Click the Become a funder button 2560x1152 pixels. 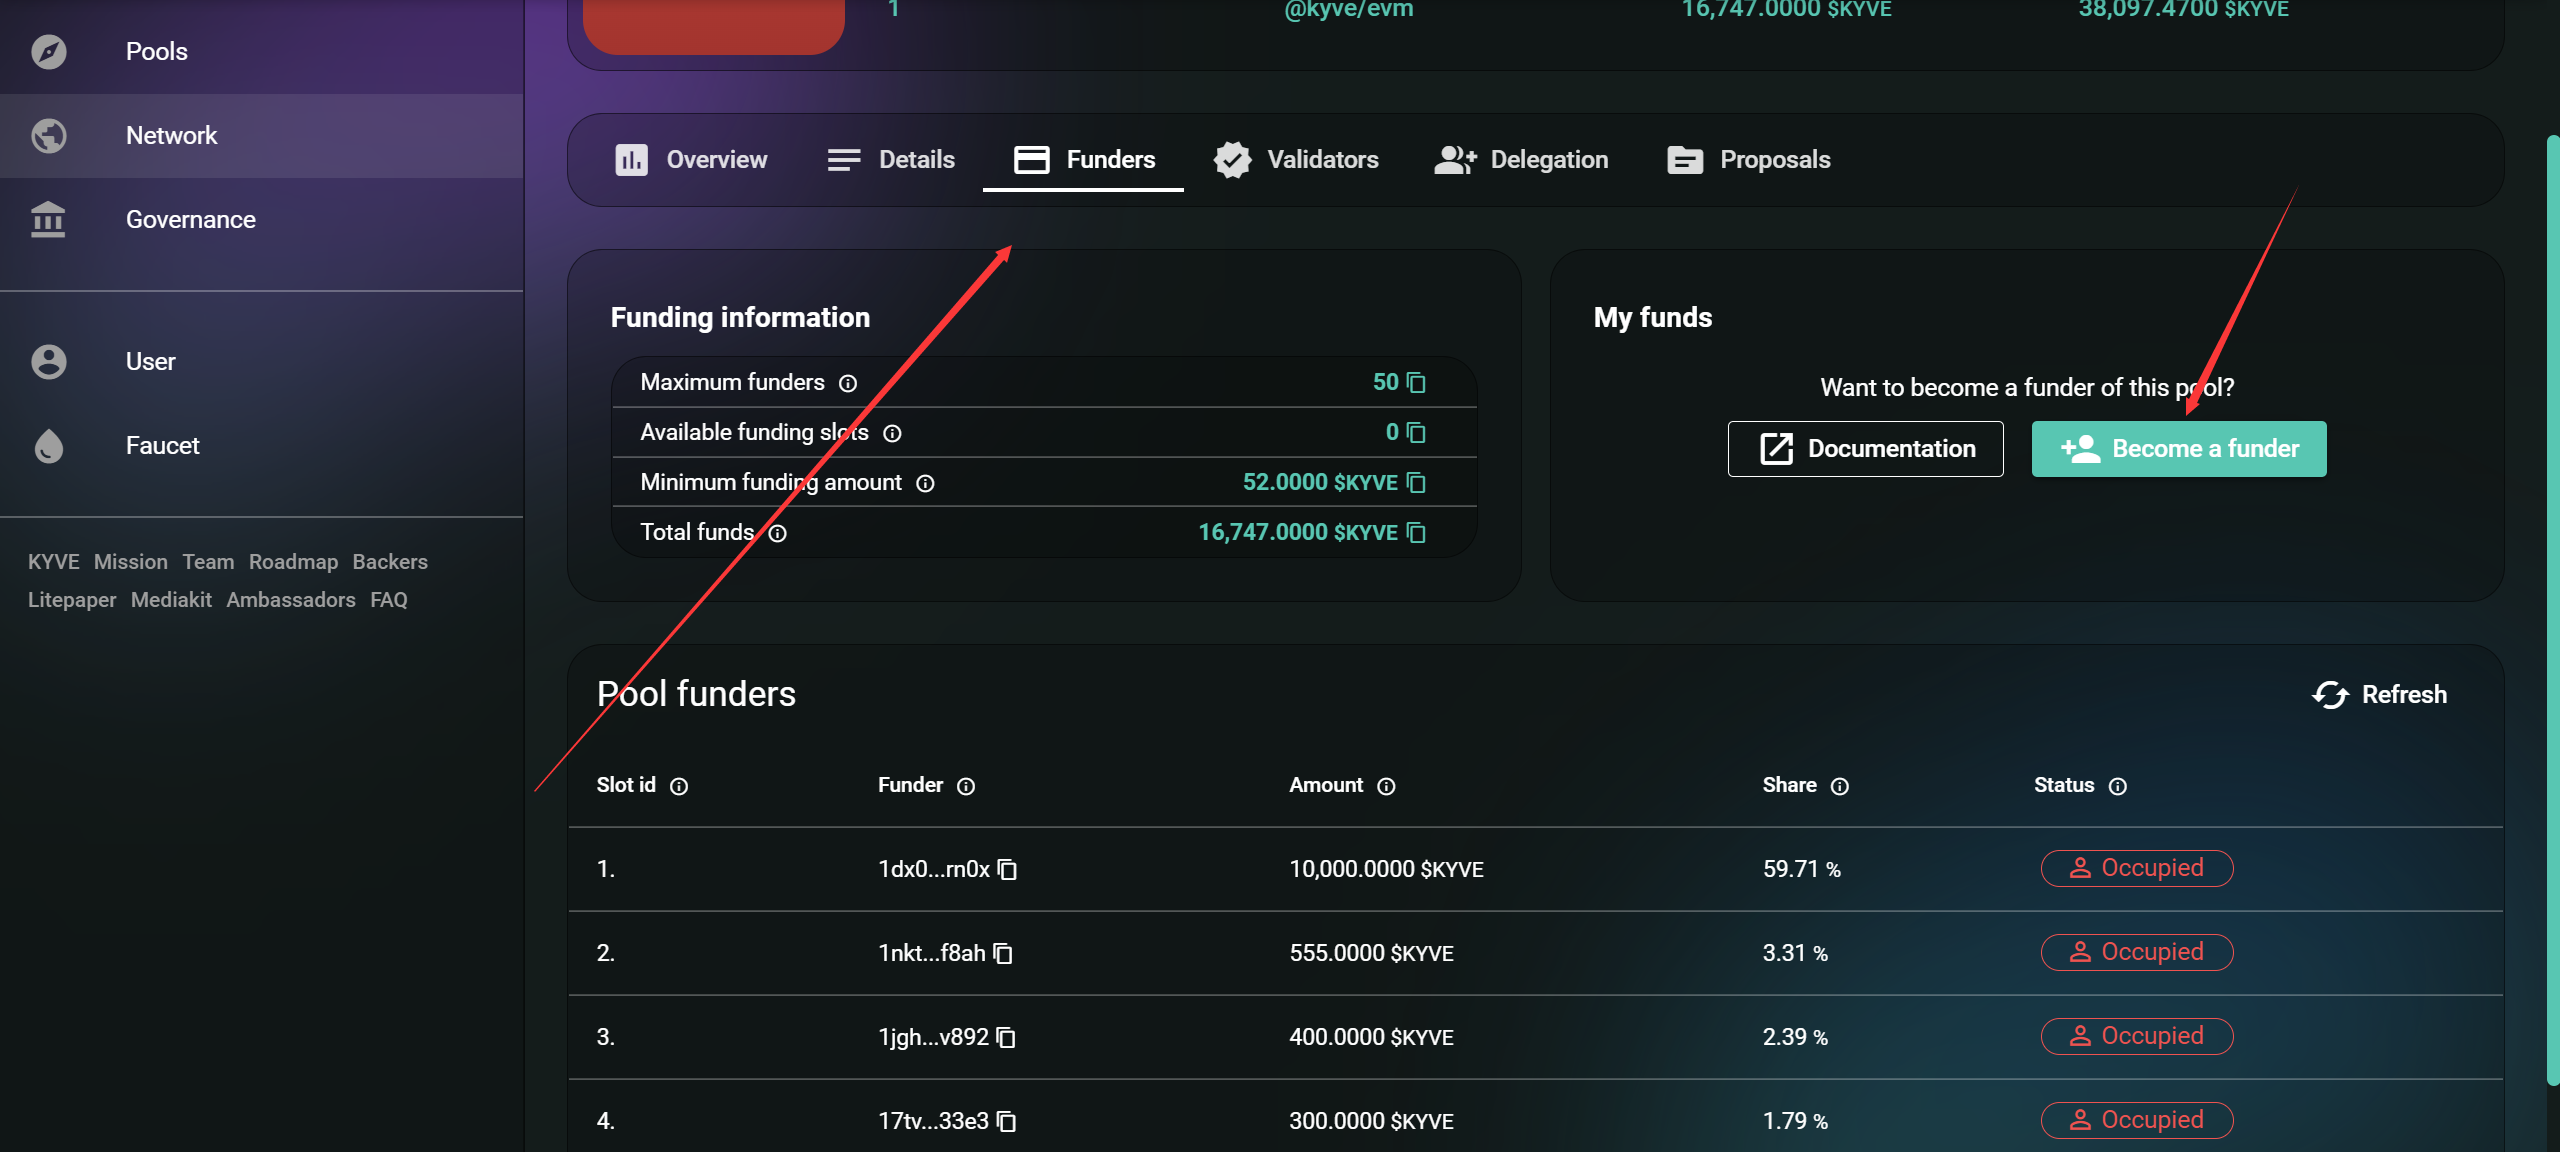pos(2179,449)
